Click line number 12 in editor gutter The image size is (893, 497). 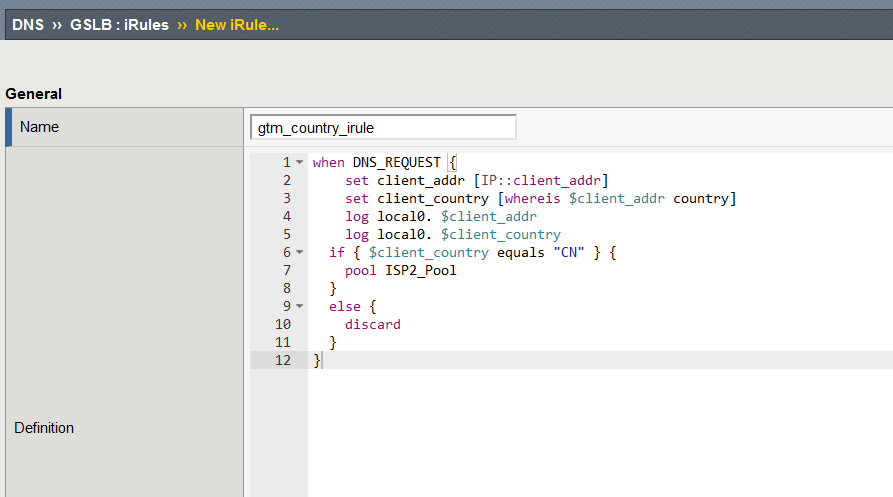283,360
